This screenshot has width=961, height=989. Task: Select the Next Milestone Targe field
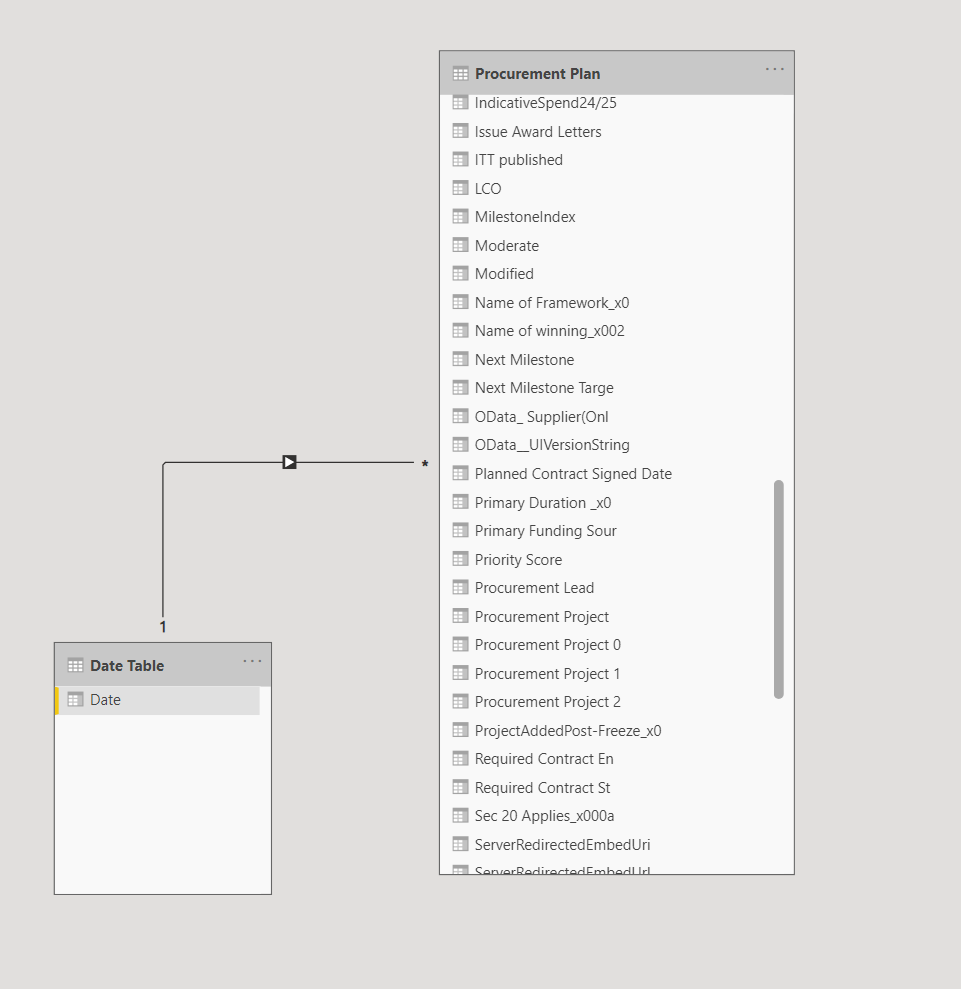(x=544, y=388)
